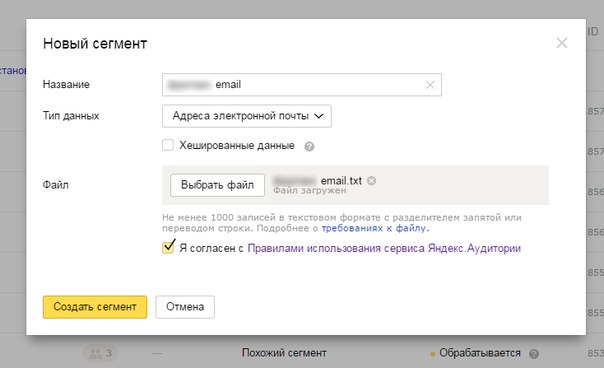Expand the Адреса электронной почты dropdown

(x=247, y=116)
